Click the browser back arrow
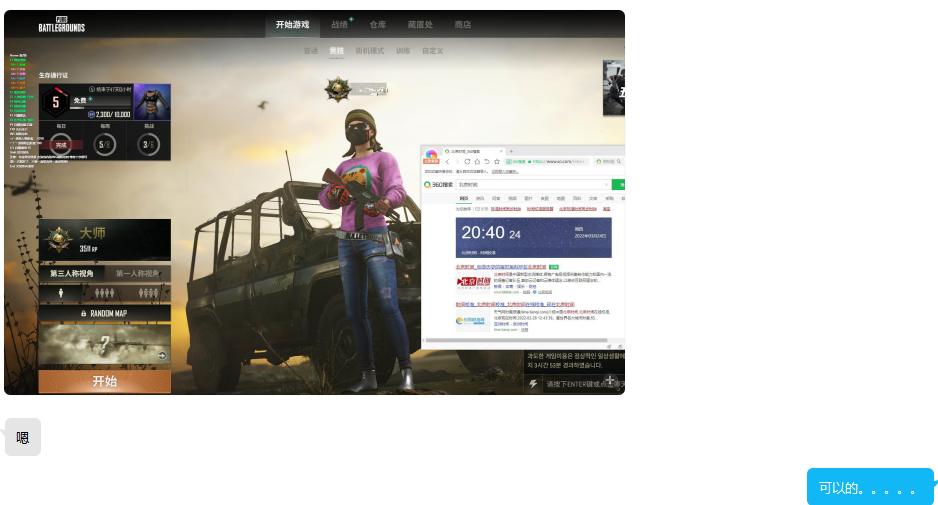The width and height of the screenshot is (938, 505). 447,162
